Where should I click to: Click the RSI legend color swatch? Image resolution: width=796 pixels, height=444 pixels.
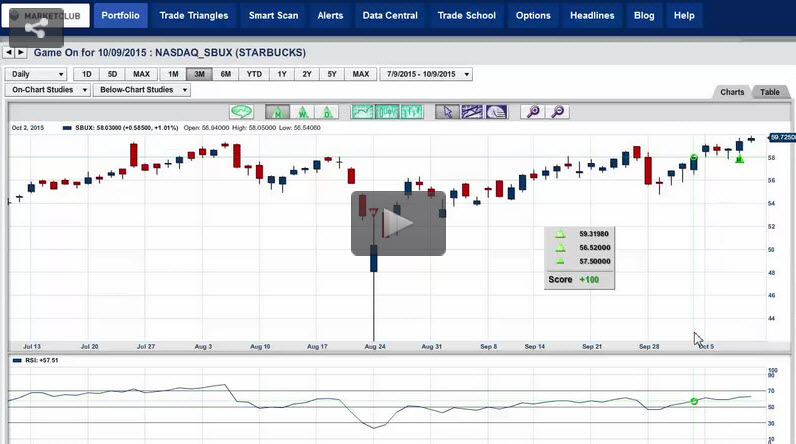point(17,360)
